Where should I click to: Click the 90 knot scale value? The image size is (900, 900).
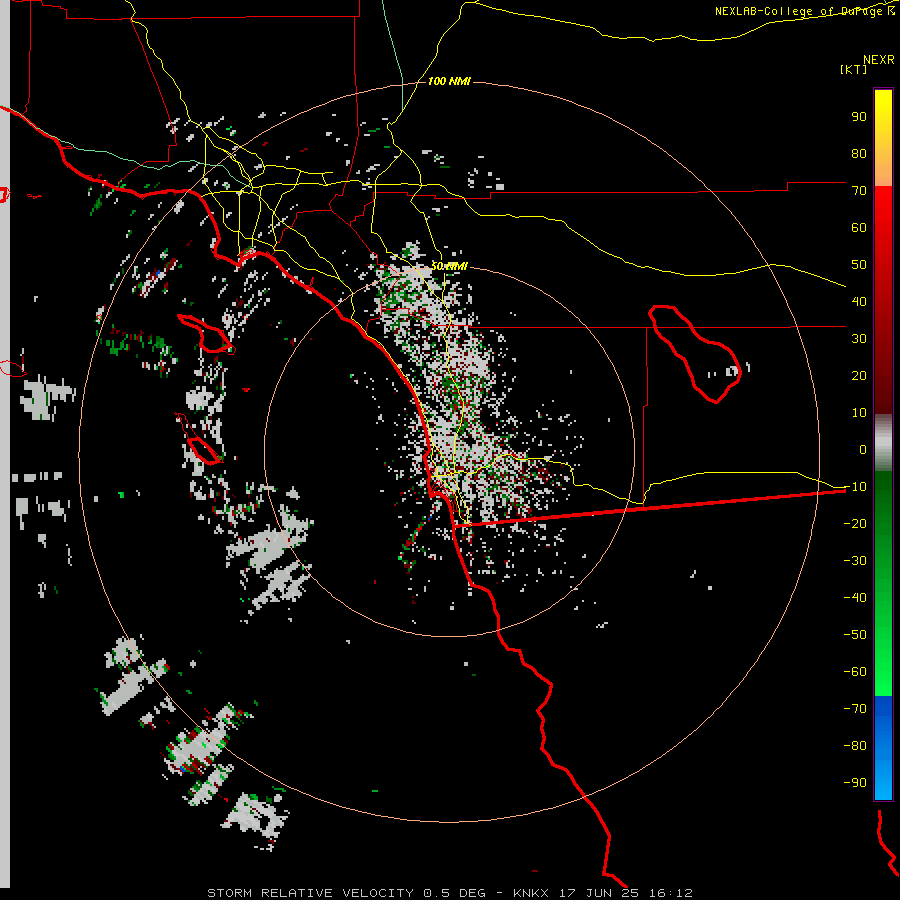point(859,117)
